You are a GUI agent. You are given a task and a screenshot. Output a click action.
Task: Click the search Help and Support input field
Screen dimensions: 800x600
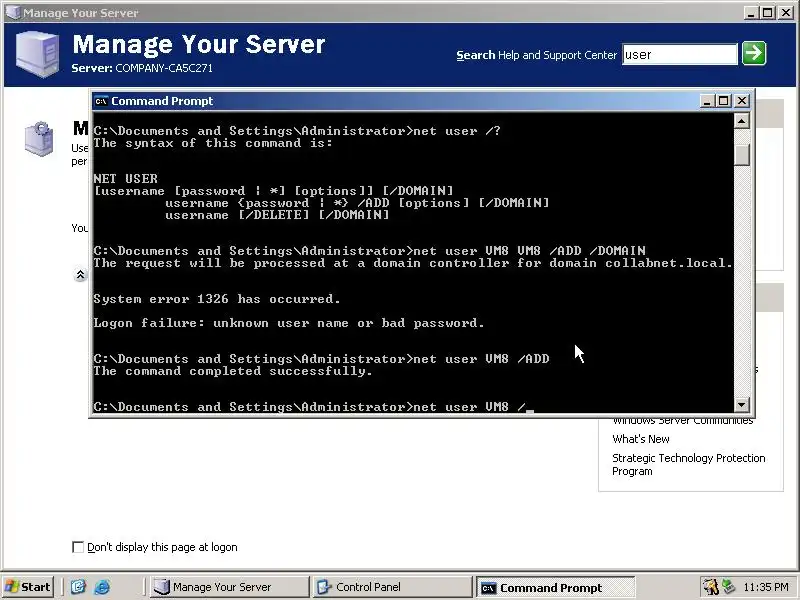coord(680,54)
